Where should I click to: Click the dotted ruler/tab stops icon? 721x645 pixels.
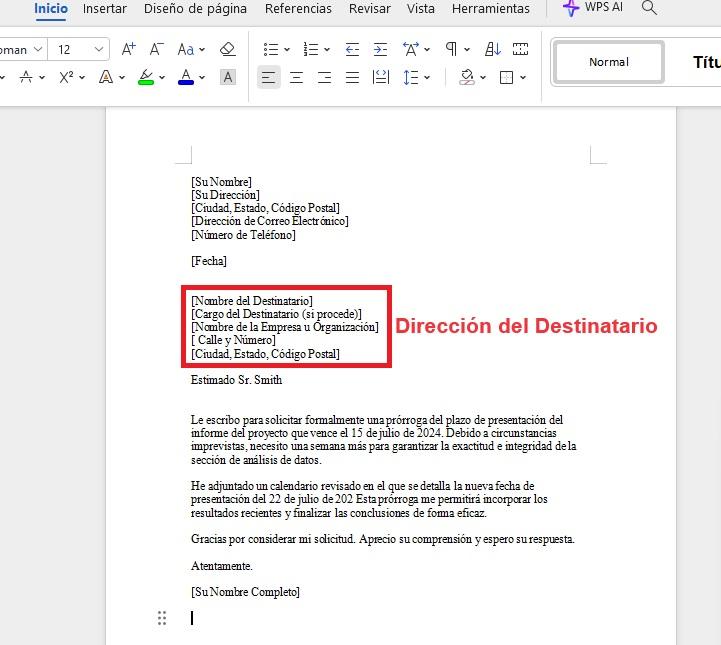pos(521,49)
